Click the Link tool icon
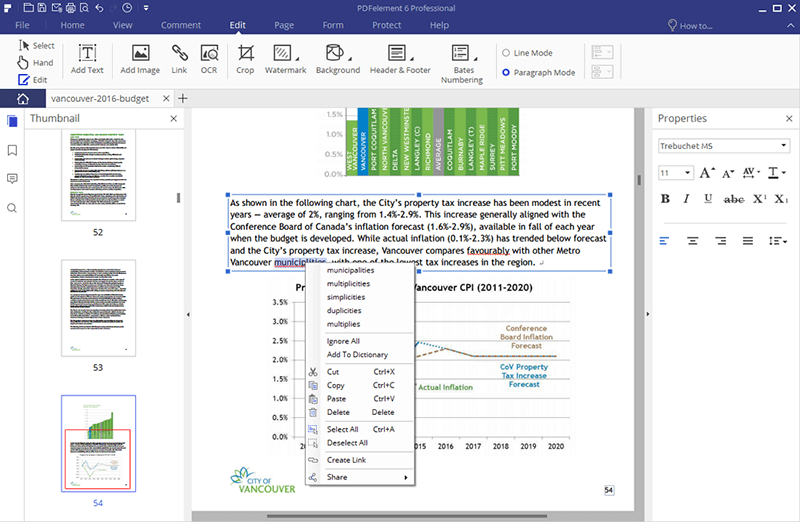Viewport: 800px width, 522px height. click(179, 60)
